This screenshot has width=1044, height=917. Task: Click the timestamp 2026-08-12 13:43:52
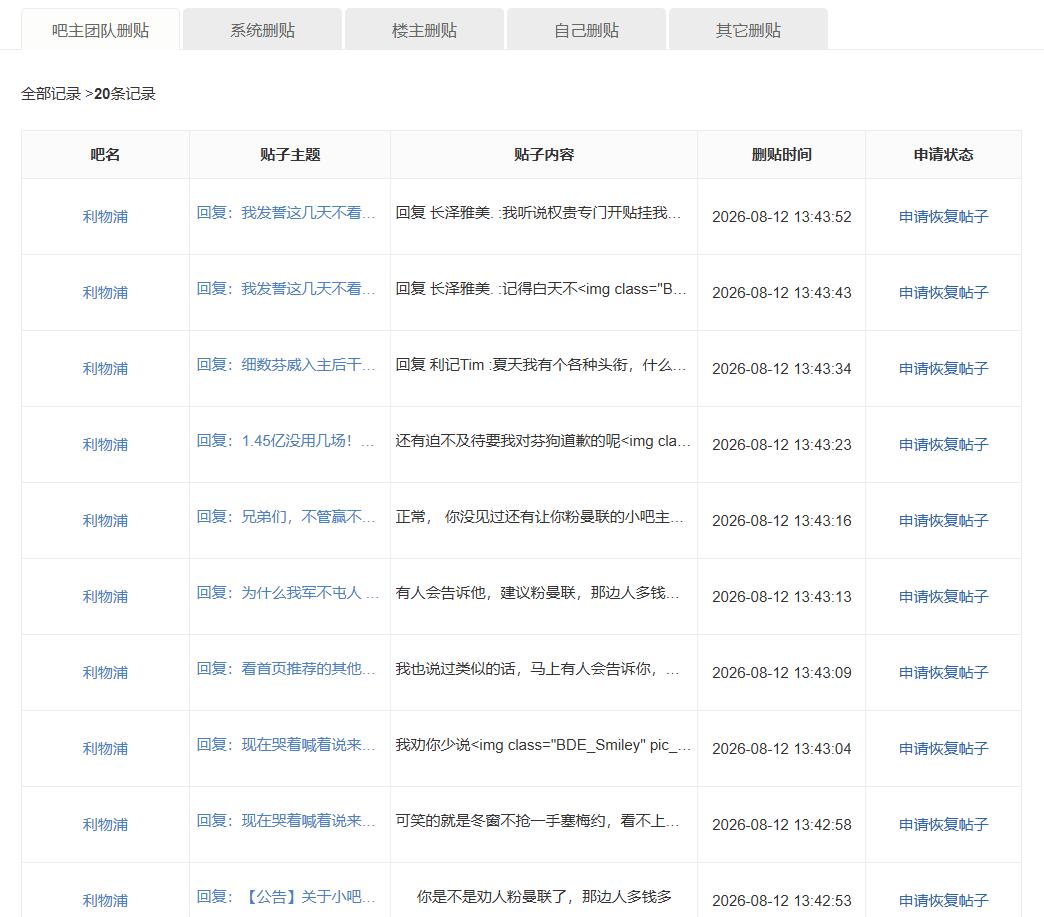782,216
